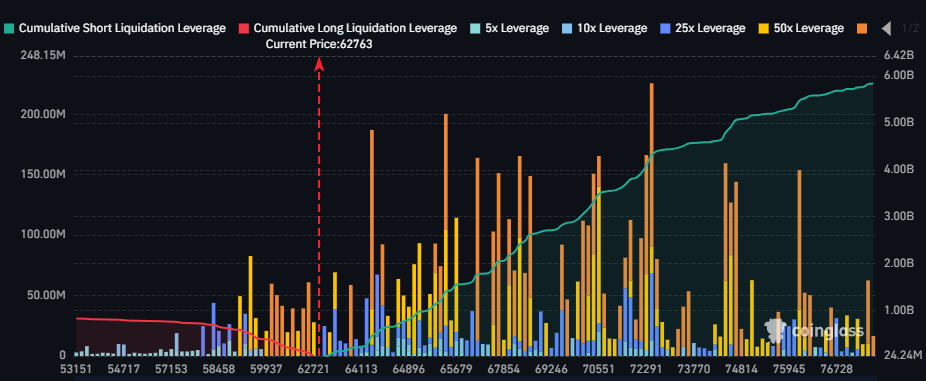Click right axis label 5.00B
Image resolution: width=926 pixels, height=381 pixels.
pos(899,122)
